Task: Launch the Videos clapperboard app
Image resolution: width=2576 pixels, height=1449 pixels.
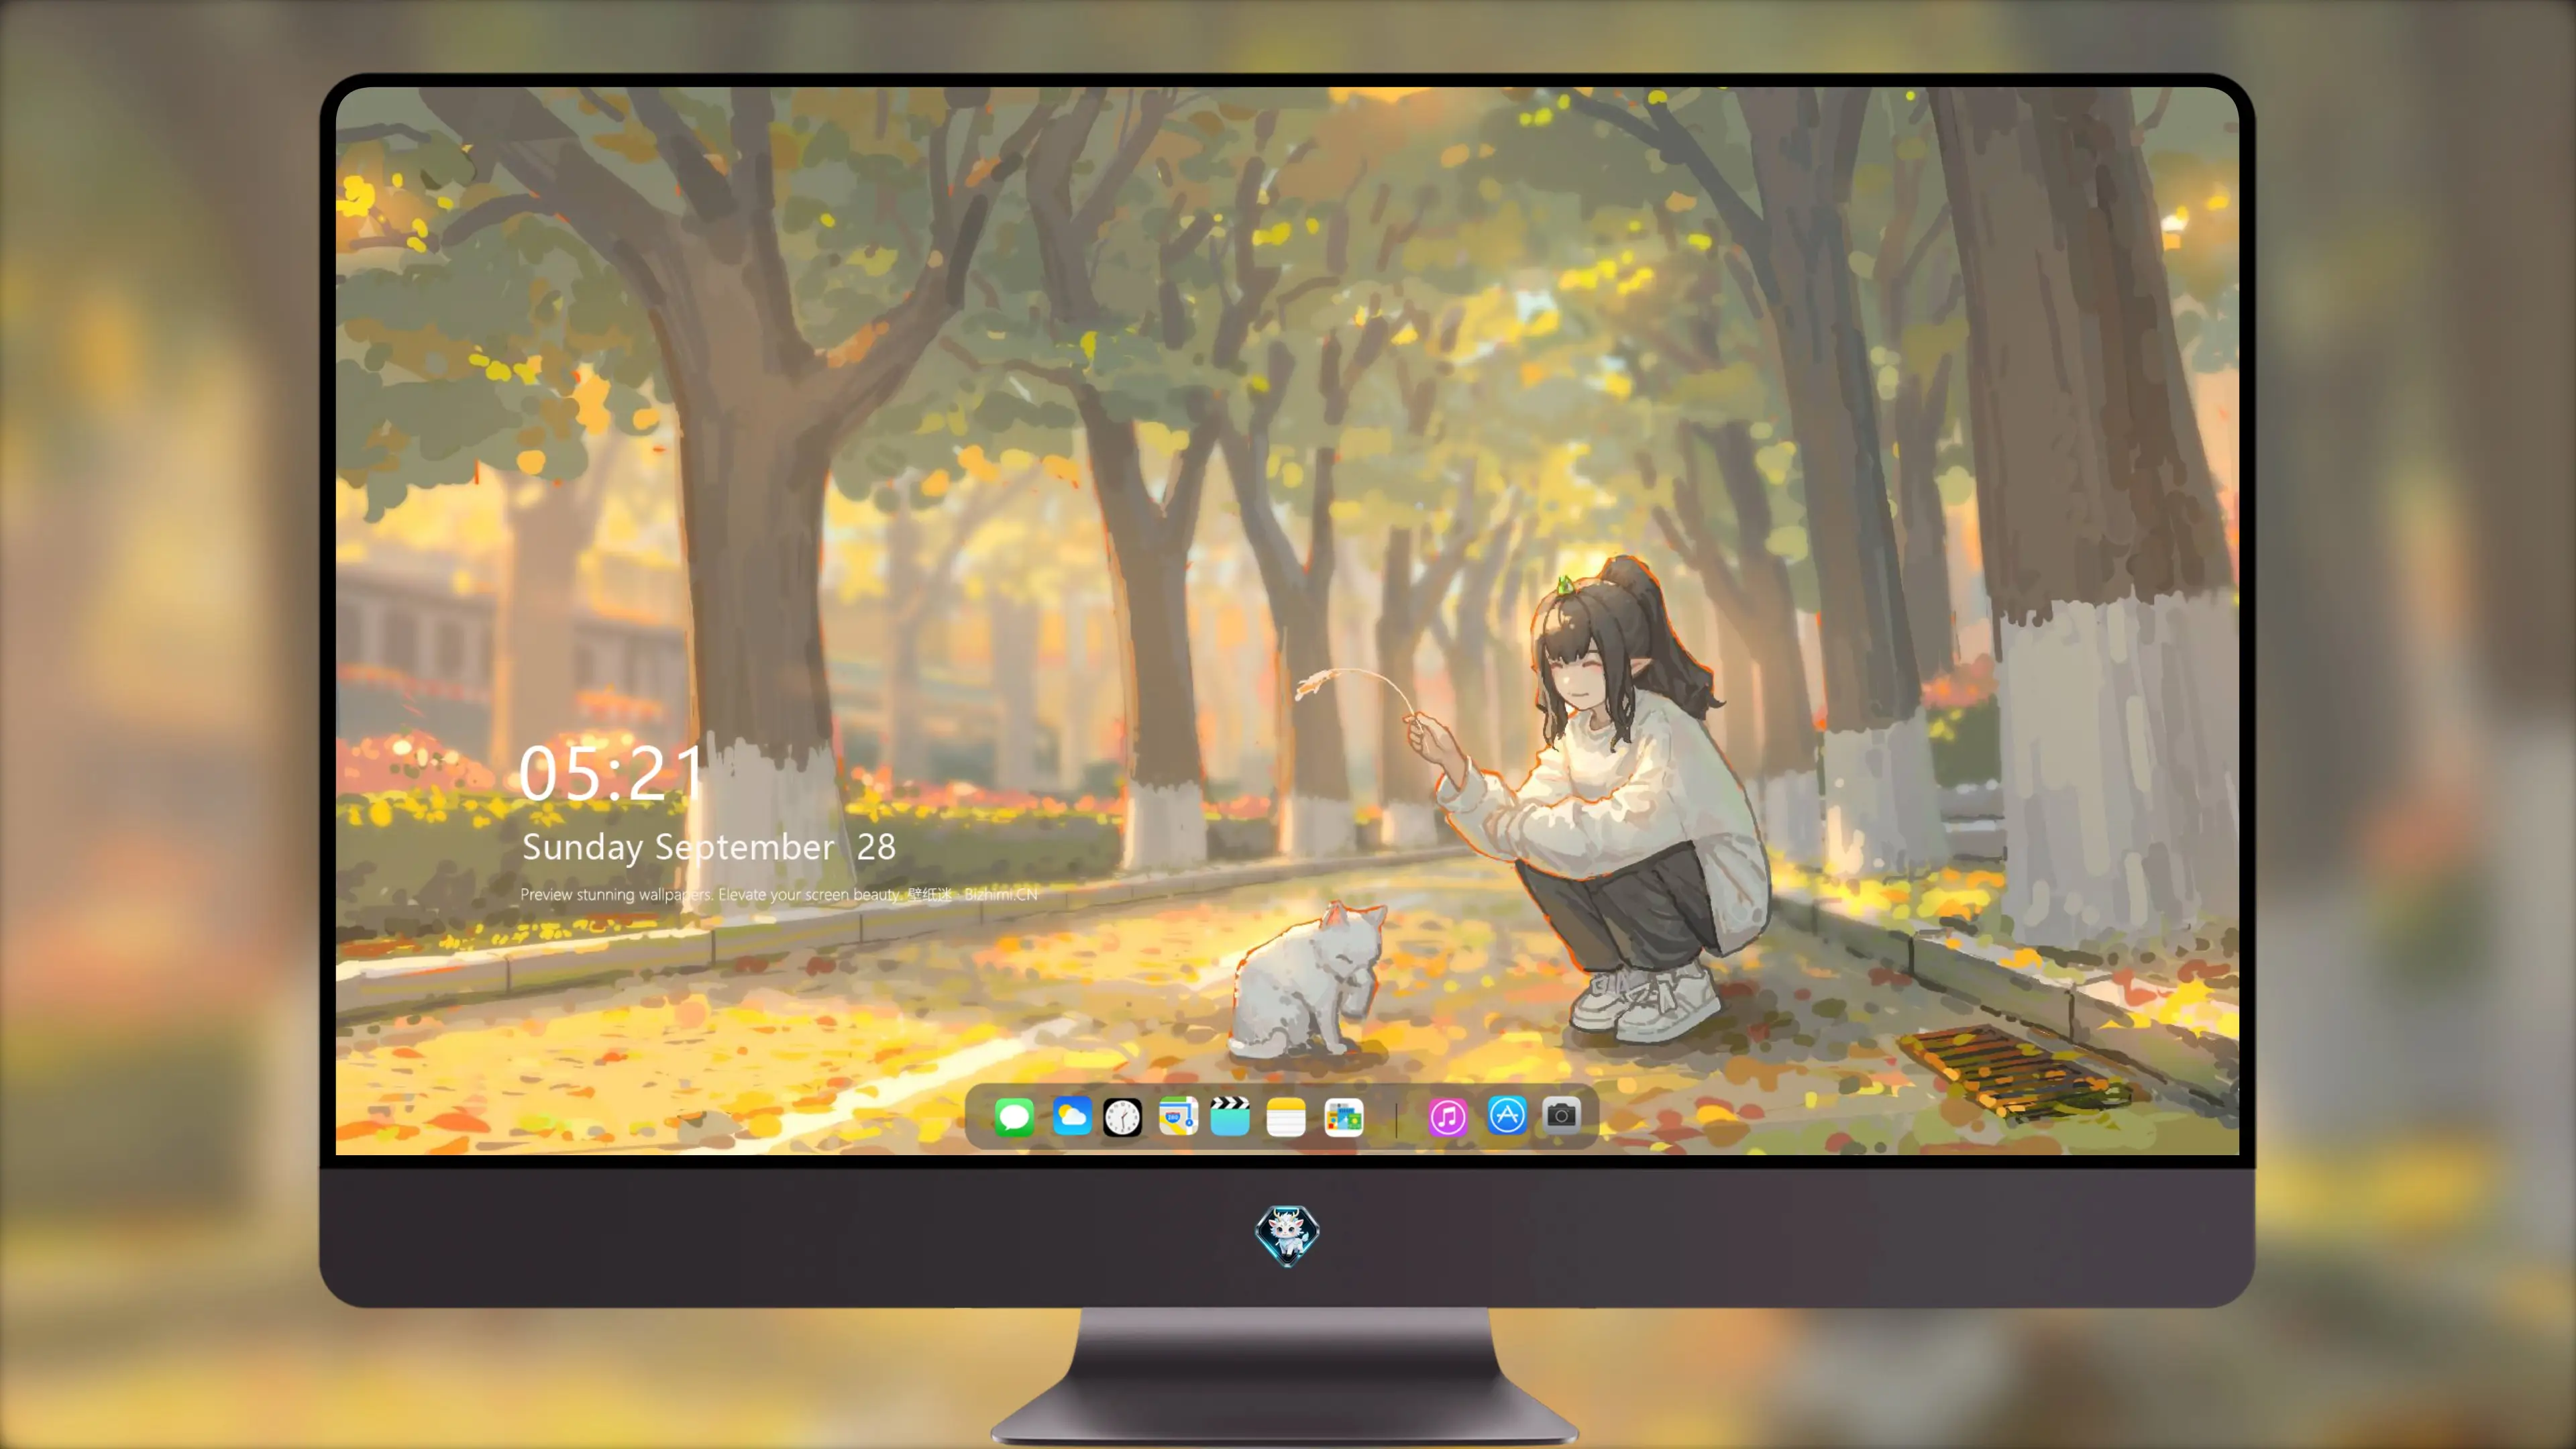Action: tap(1230, 1116)
